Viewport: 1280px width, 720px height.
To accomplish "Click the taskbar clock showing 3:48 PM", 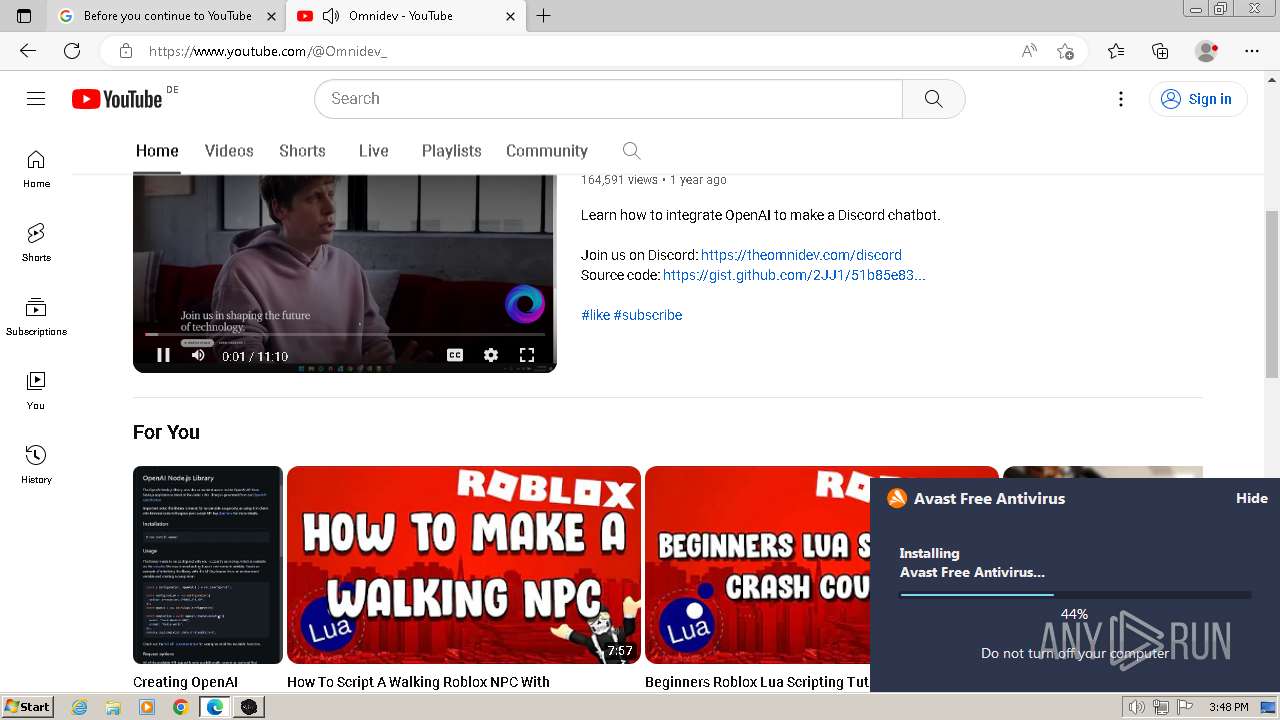I will point(1228,707).
